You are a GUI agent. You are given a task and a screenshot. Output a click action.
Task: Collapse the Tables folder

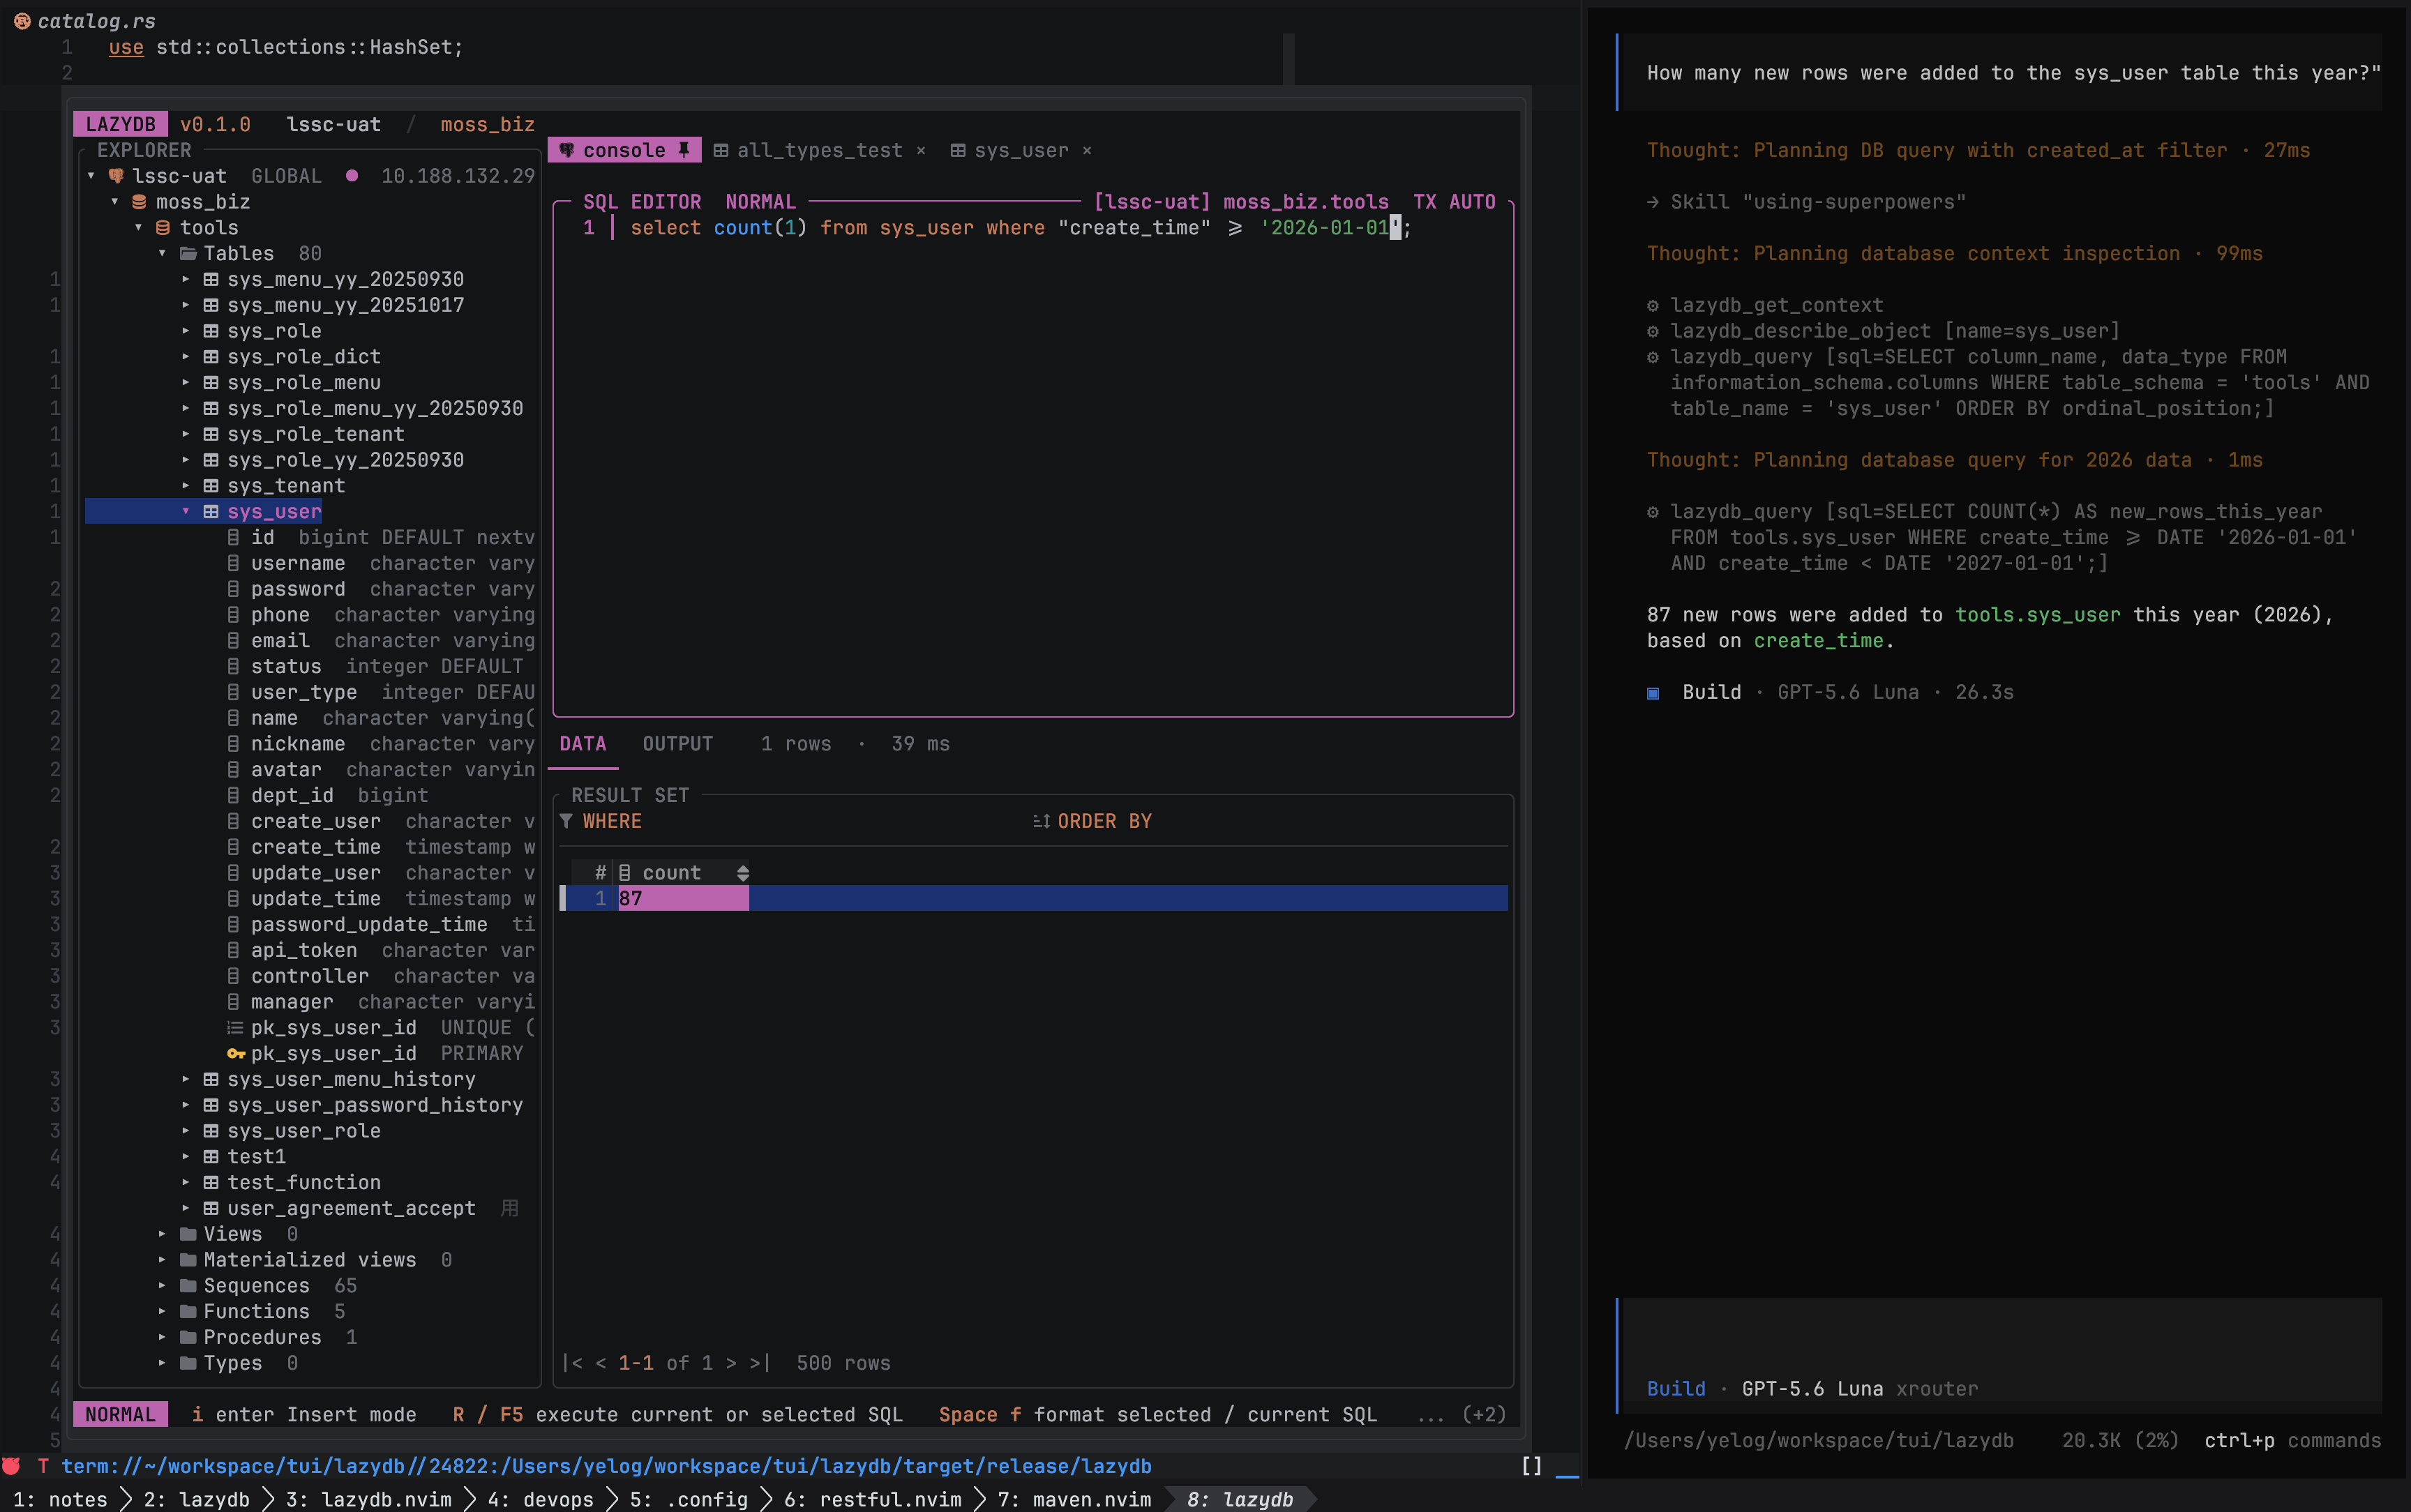click(x=162, y=254)
